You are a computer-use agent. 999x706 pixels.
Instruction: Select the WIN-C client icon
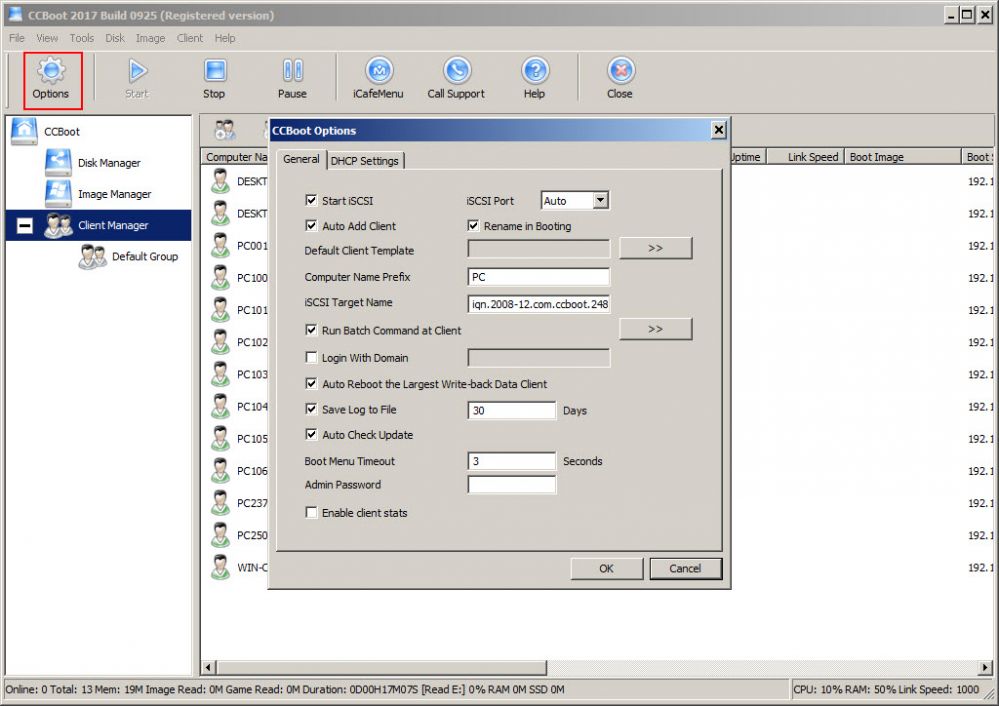tap(220, 567)
